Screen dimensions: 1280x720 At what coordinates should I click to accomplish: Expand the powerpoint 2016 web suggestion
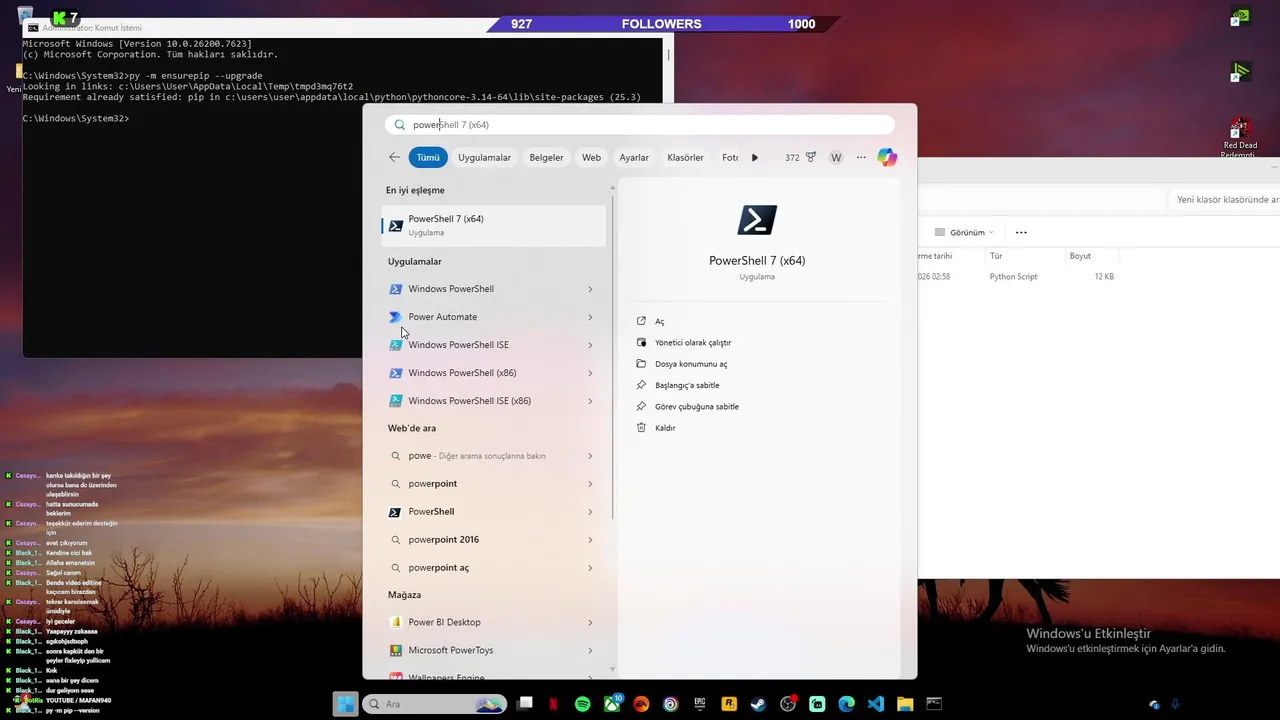pos(590,540)
